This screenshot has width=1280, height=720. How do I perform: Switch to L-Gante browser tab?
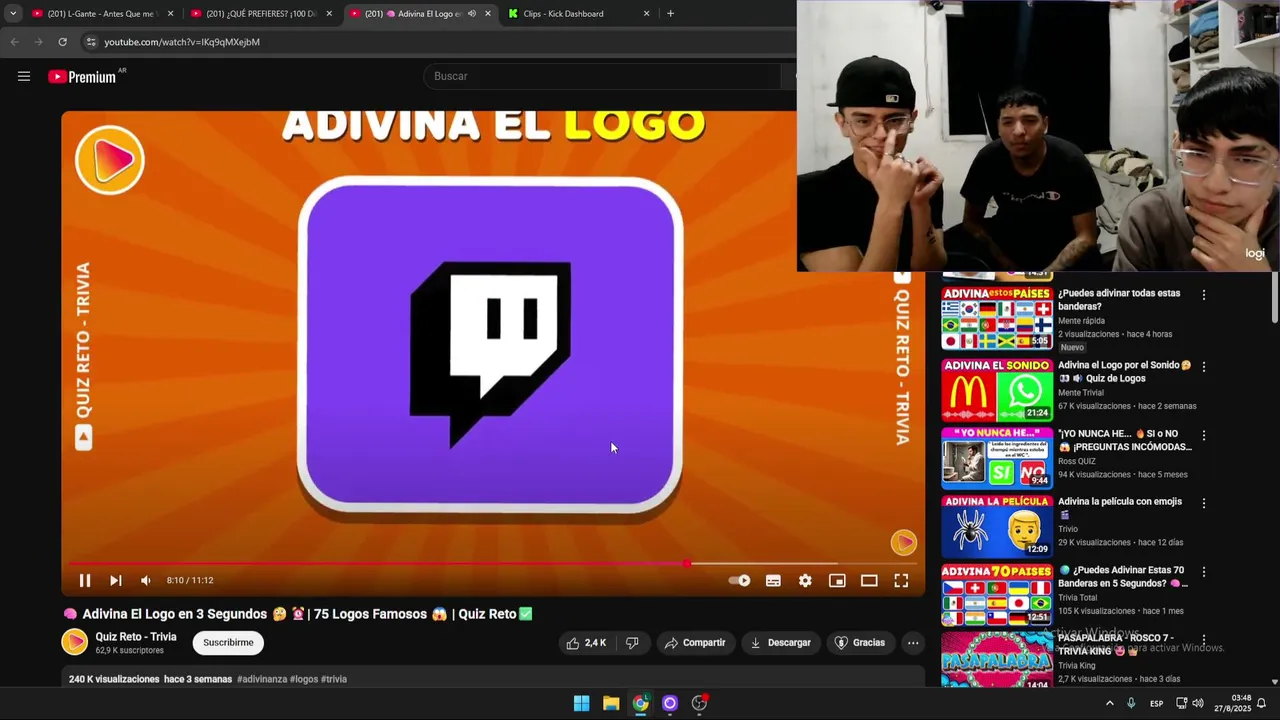pos(100,14)
